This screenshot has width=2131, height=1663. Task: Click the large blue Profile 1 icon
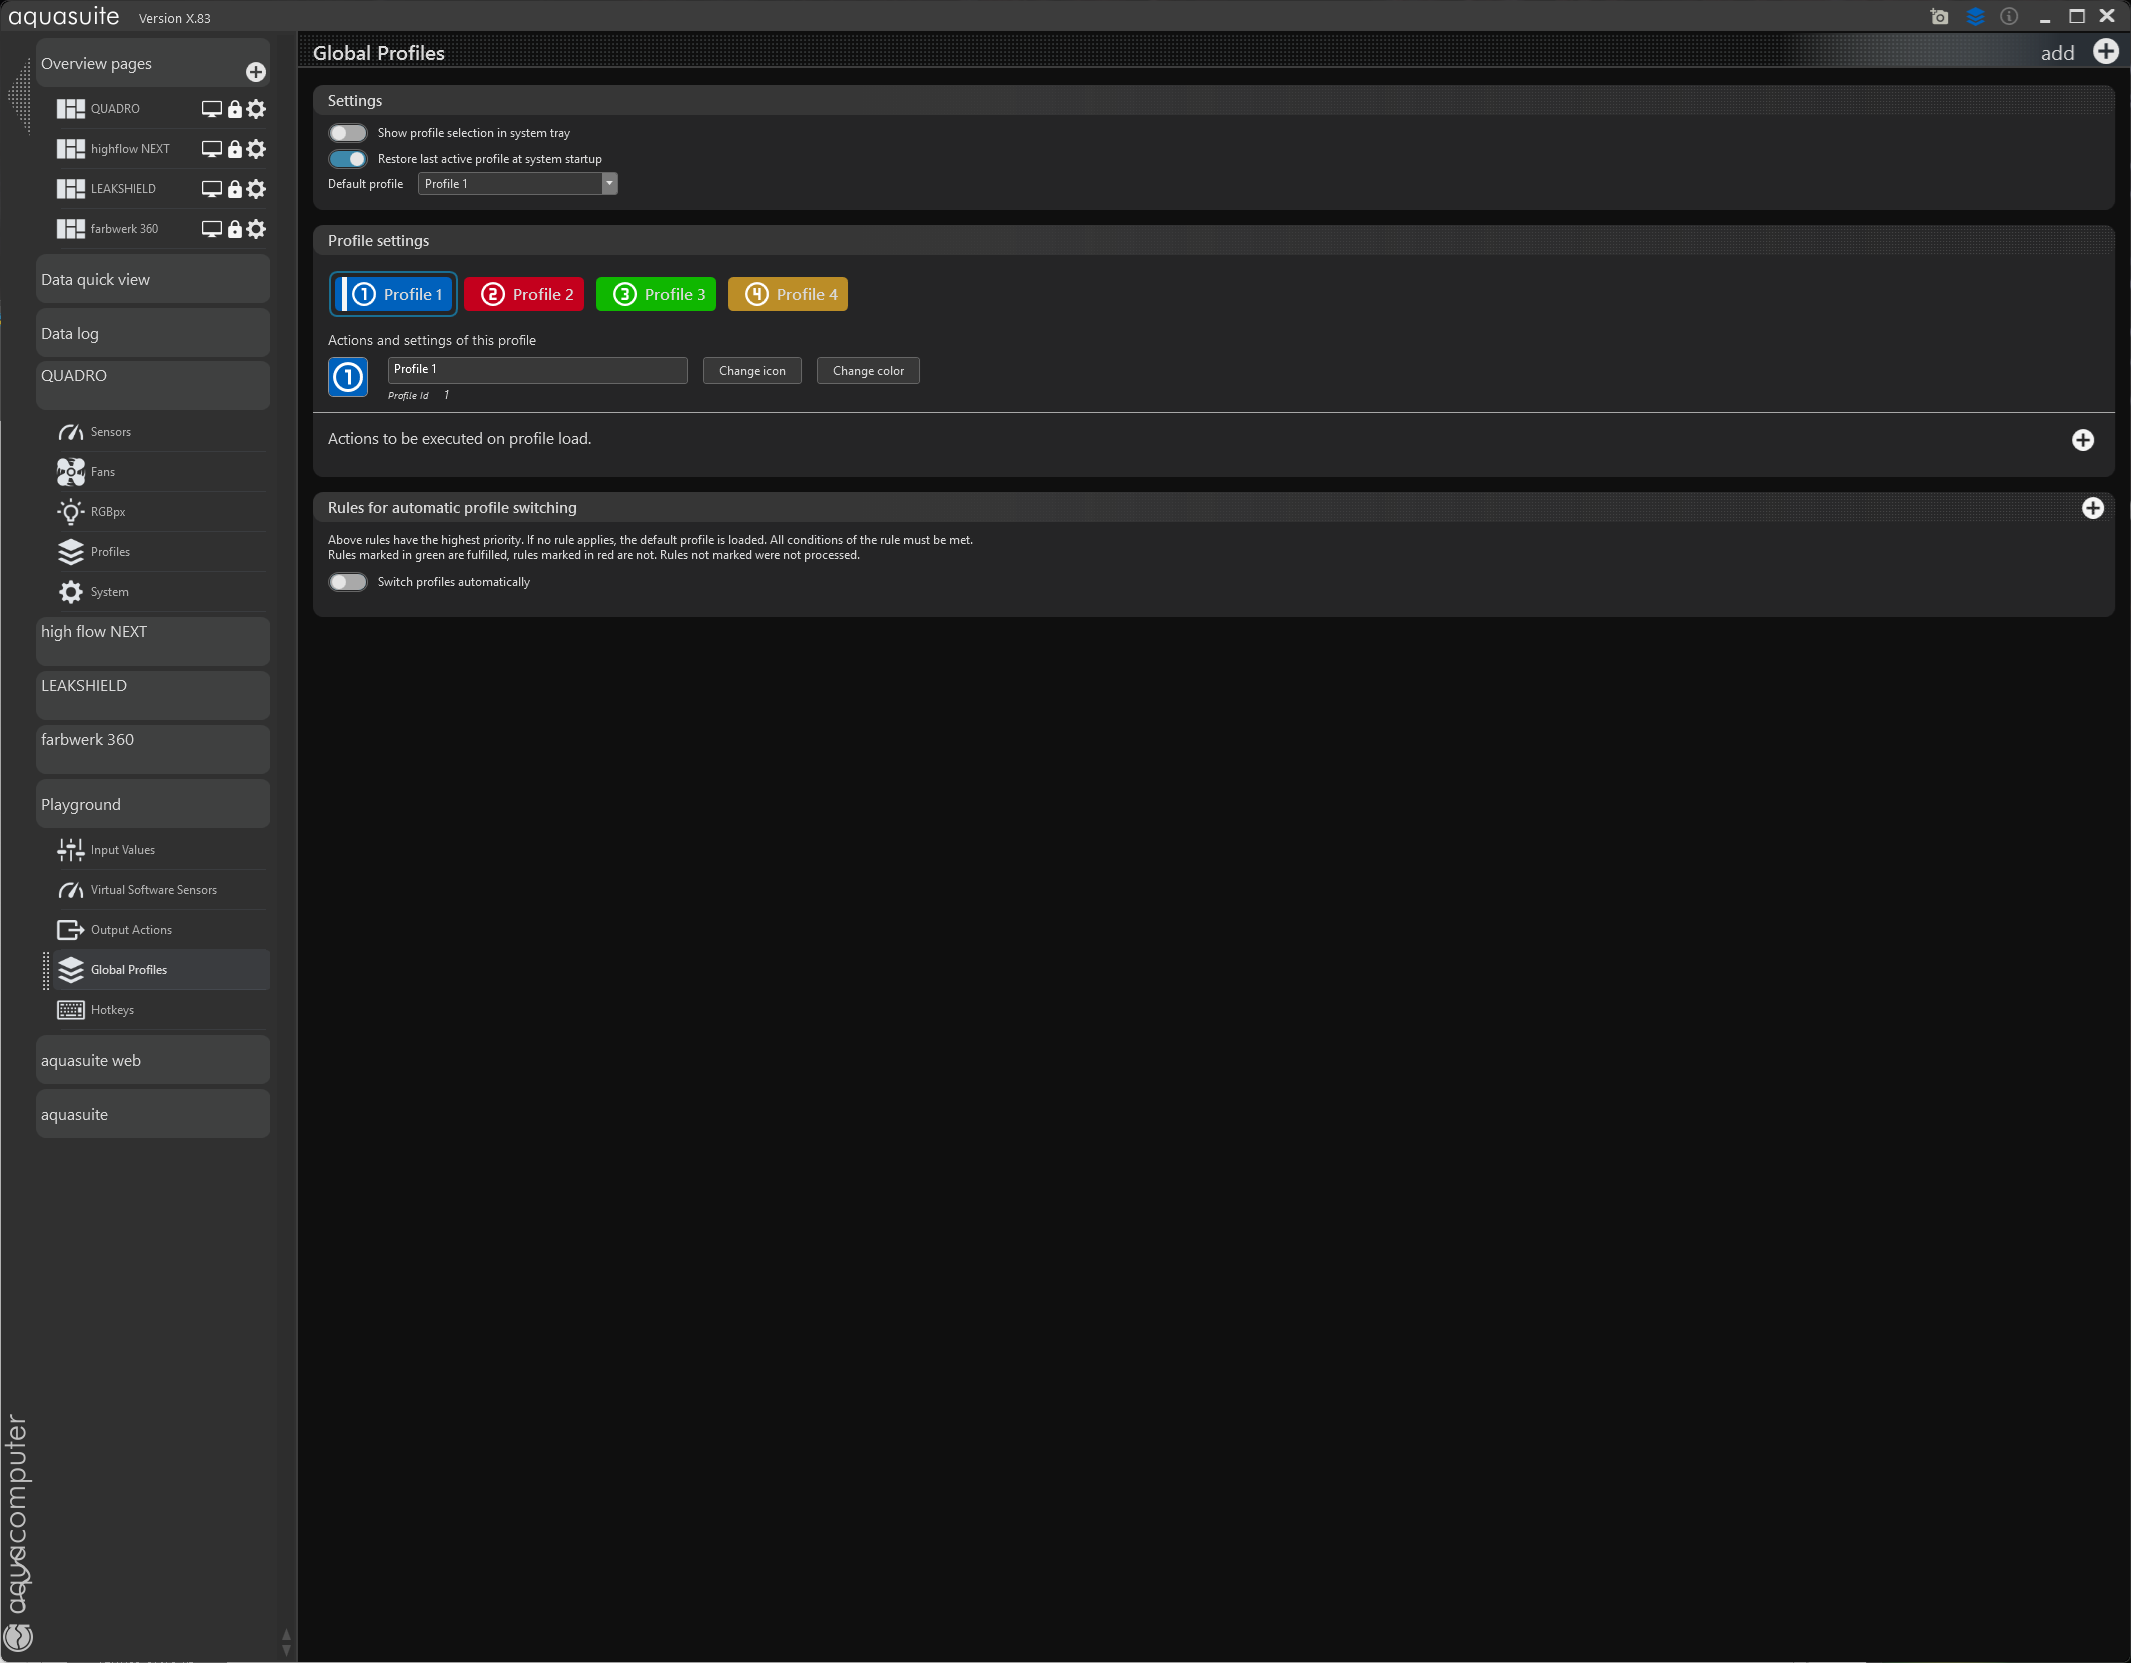(x=348, y=377)
